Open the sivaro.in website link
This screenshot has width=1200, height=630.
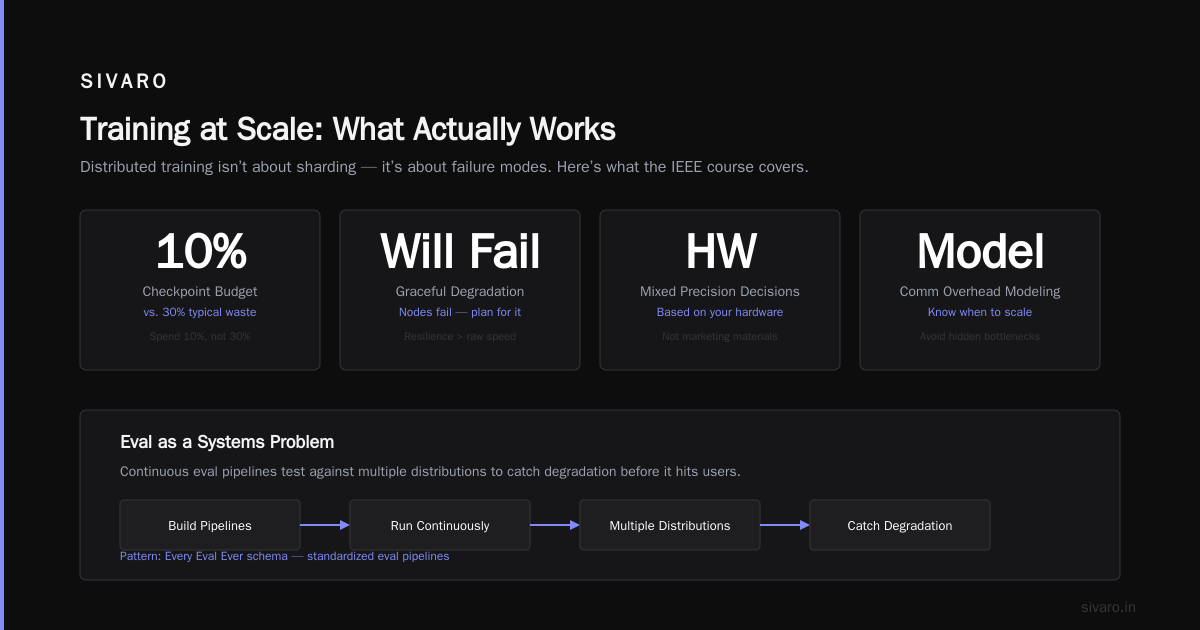[x=1109, y=607]
